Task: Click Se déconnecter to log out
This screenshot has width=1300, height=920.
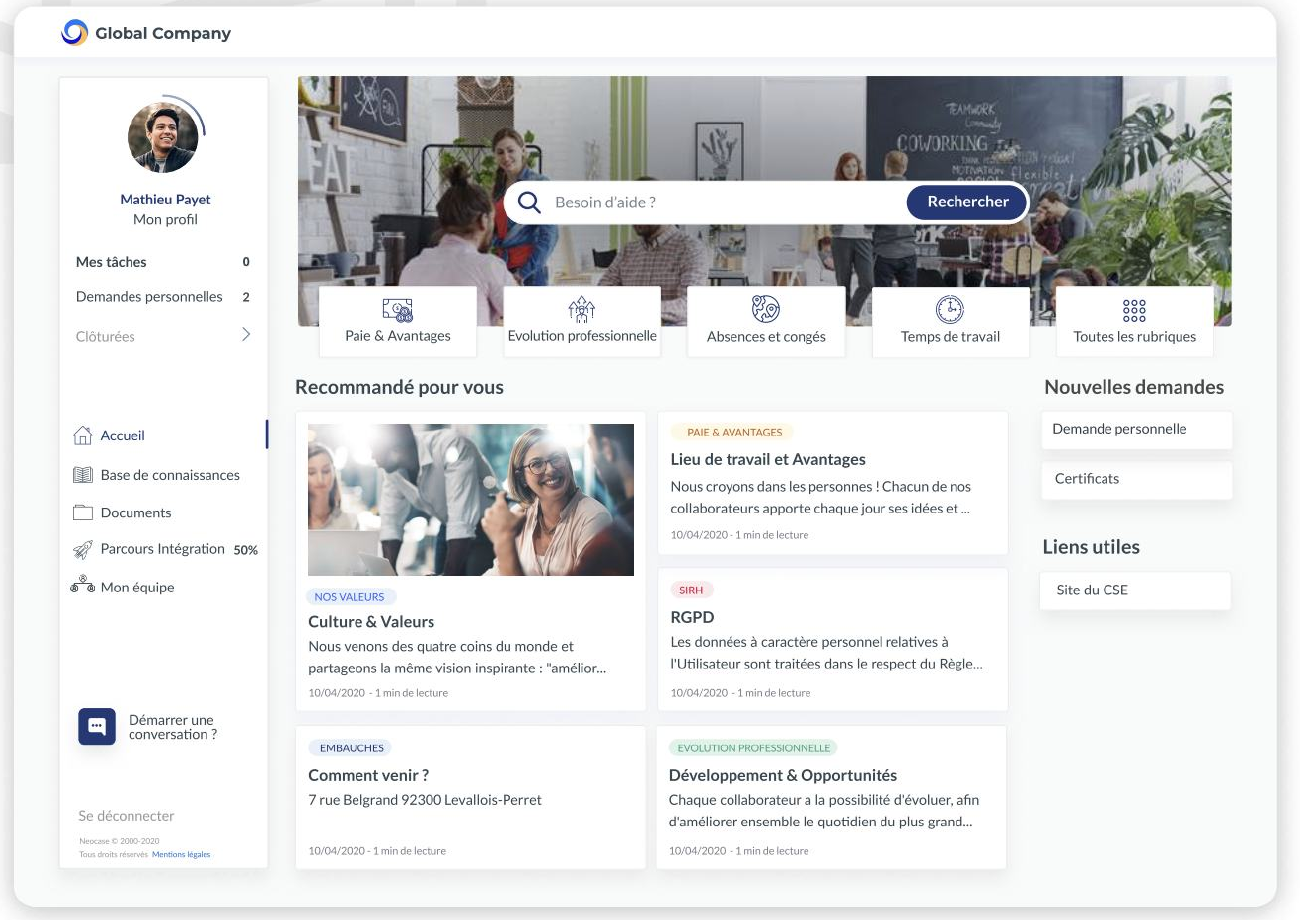Action: [126, 816]
